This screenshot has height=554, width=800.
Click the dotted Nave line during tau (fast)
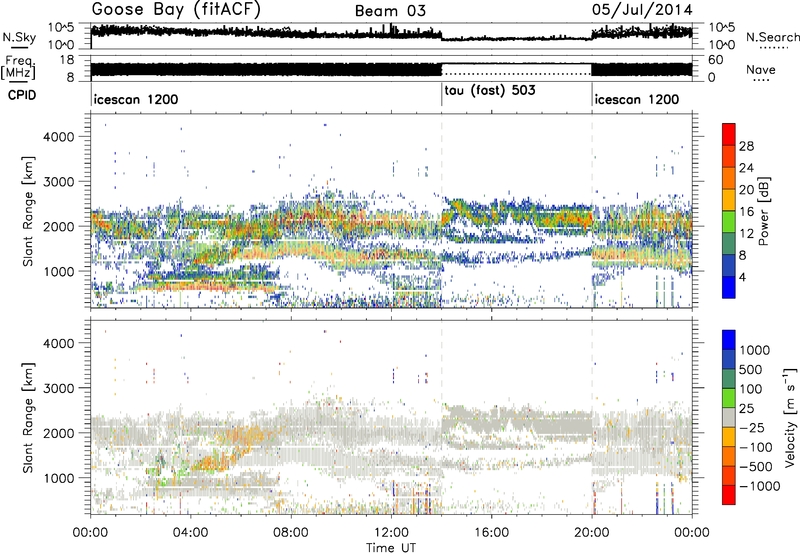click(x=516, y=74)
